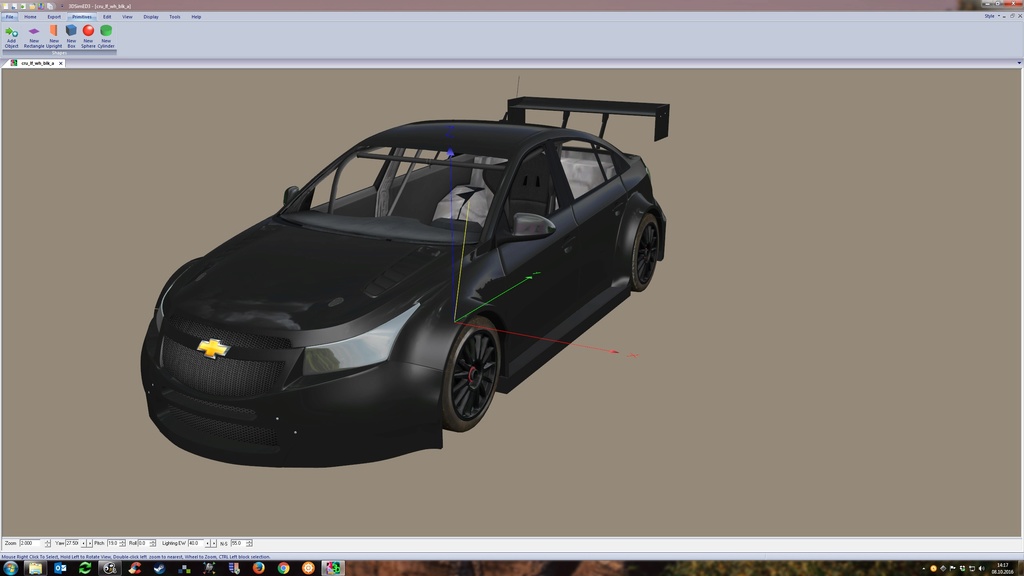Viewport: 1024px width, 576px height.
Task: Click the system clock showing 14:17
Action: click(1002, 568)
